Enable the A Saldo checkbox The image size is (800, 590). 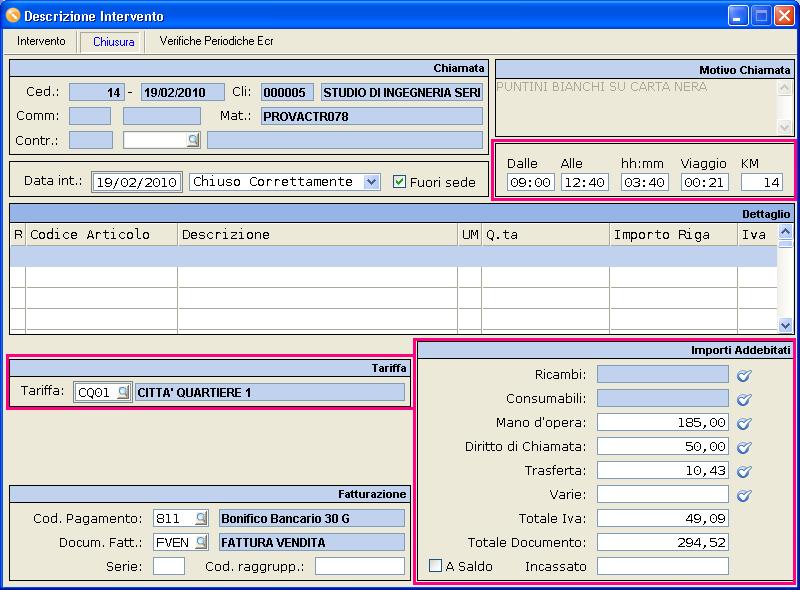[435, 566]
